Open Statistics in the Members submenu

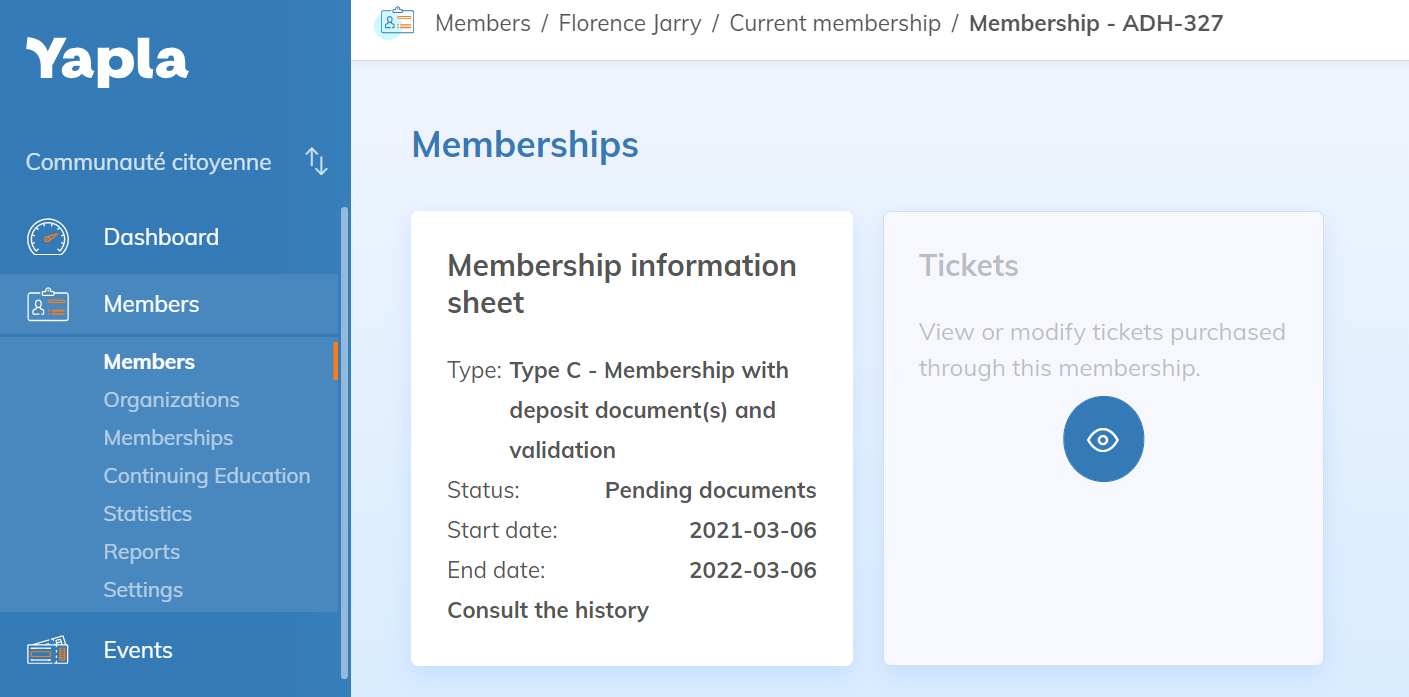tap(147, 514)
